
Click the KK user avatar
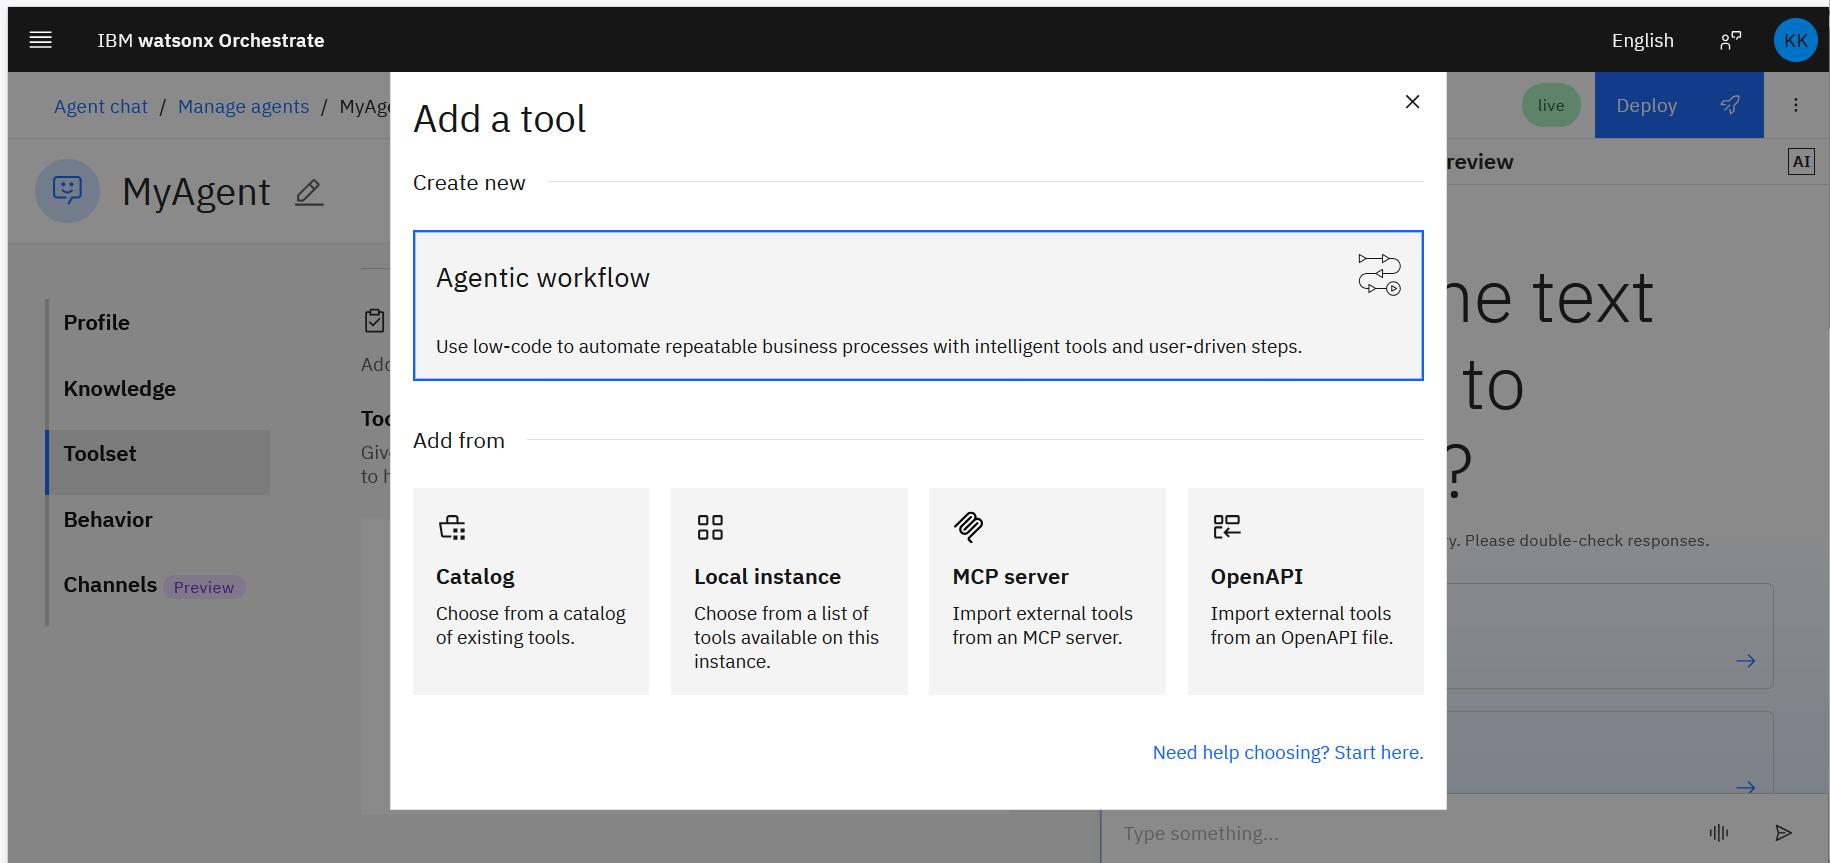tap(1795, 40)
